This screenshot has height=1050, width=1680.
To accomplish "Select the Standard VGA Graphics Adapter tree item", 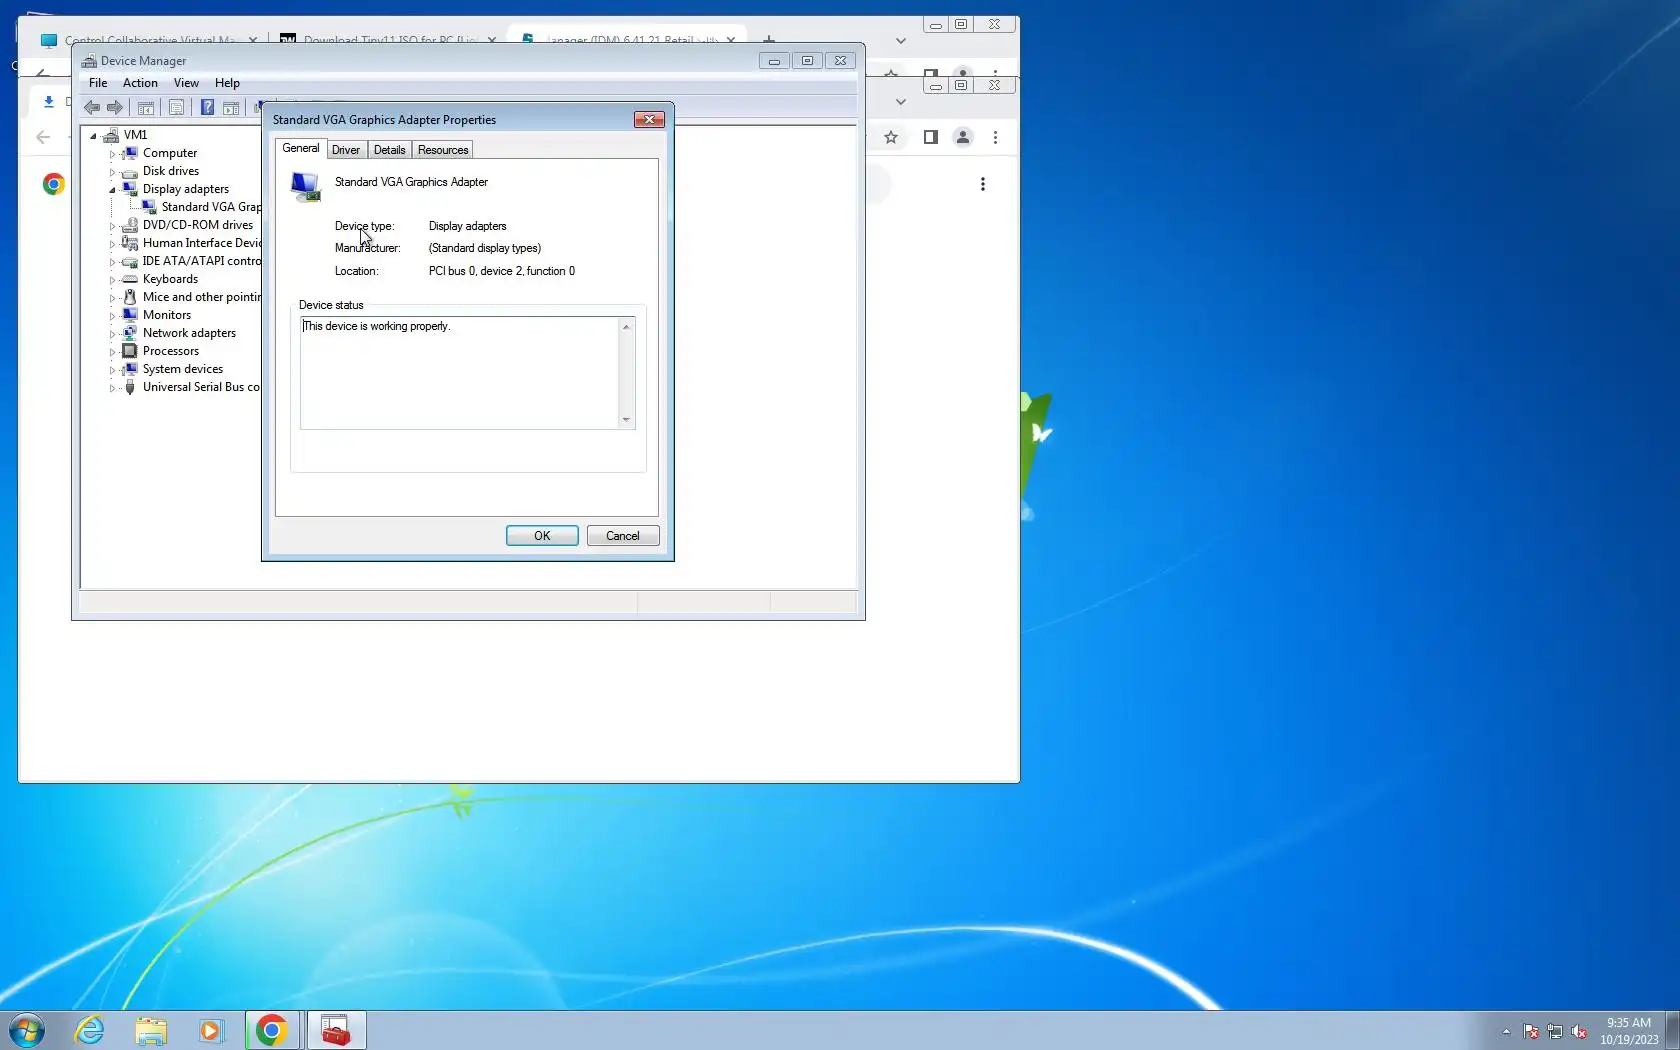I will [x=211, y=207].
